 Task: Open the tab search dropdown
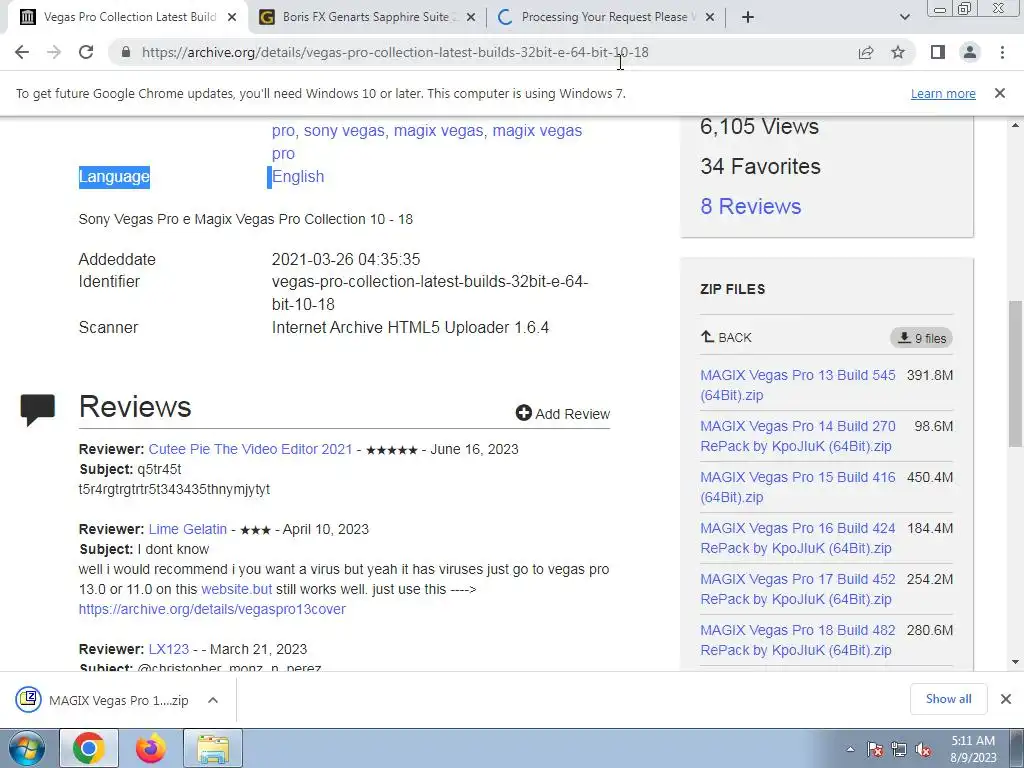904,17
